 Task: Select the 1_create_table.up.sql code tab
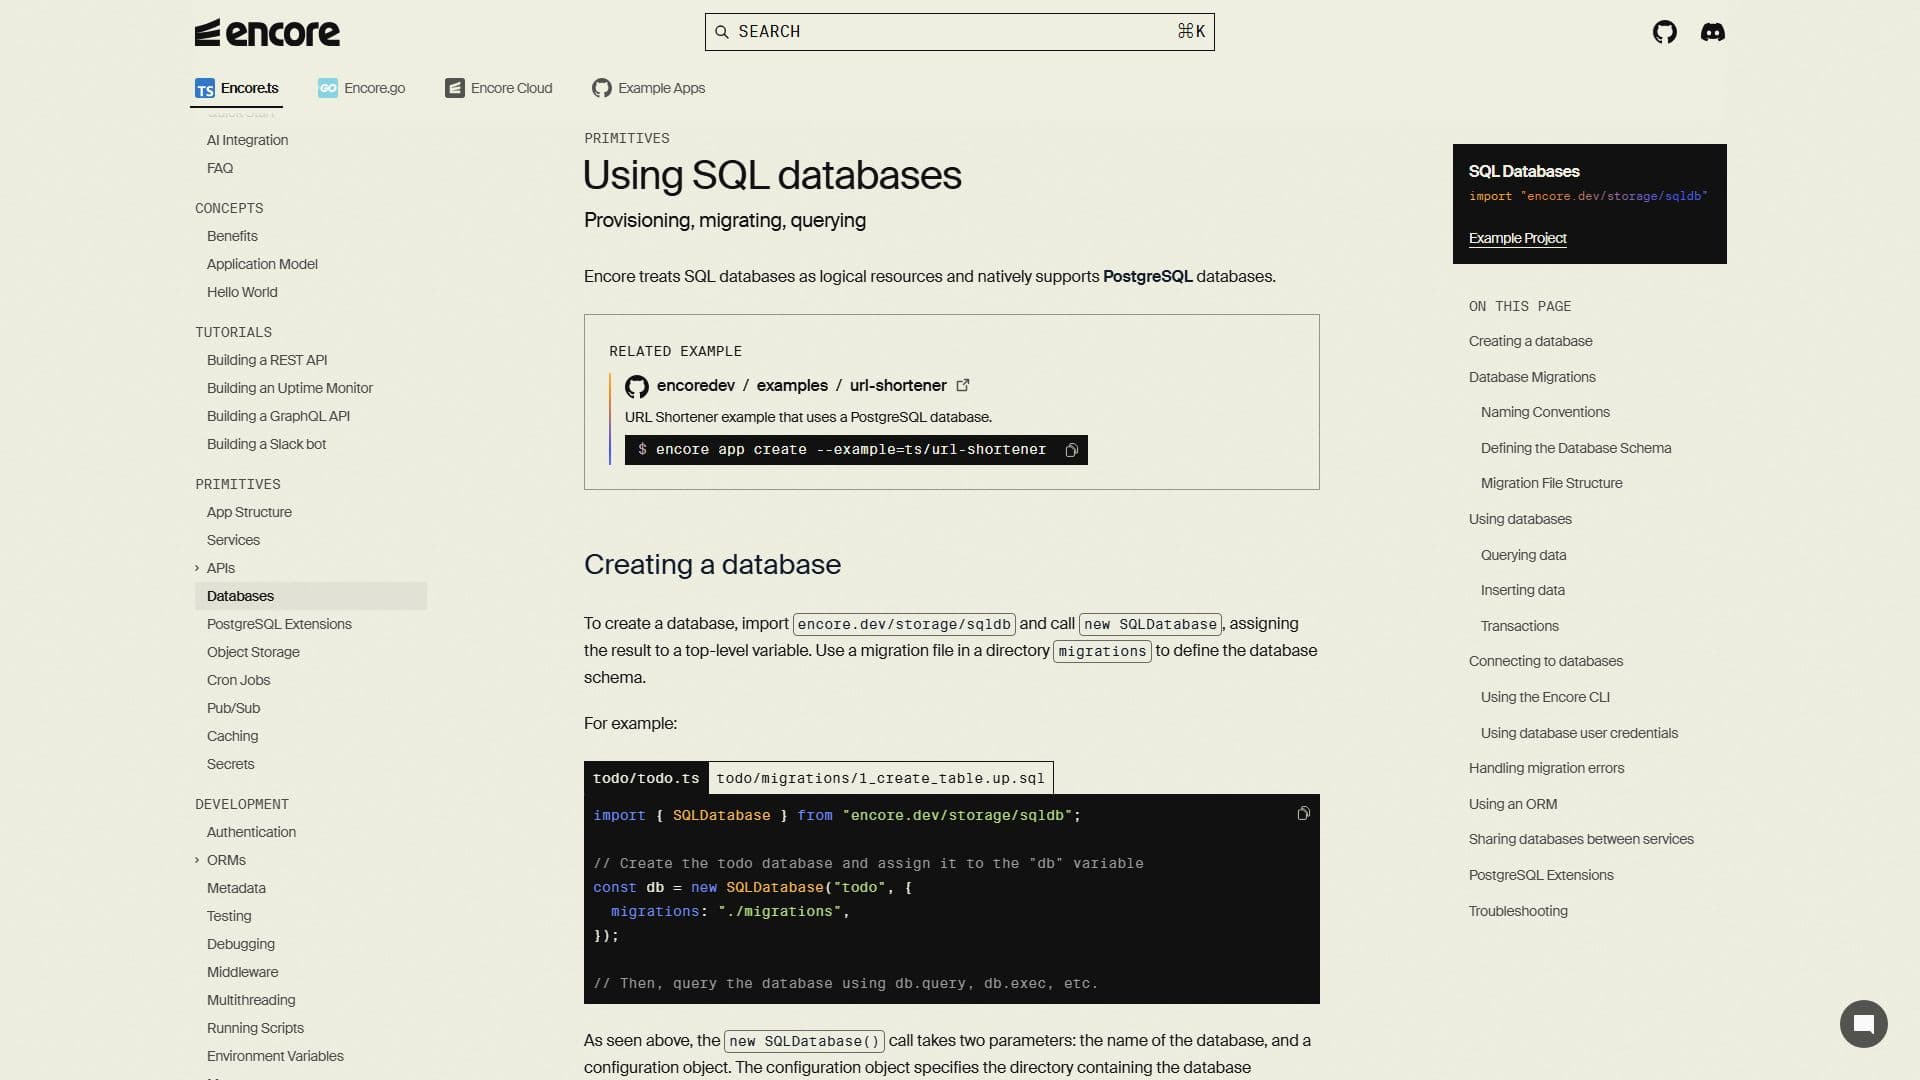pyautogui.click(x=880, y=778)
